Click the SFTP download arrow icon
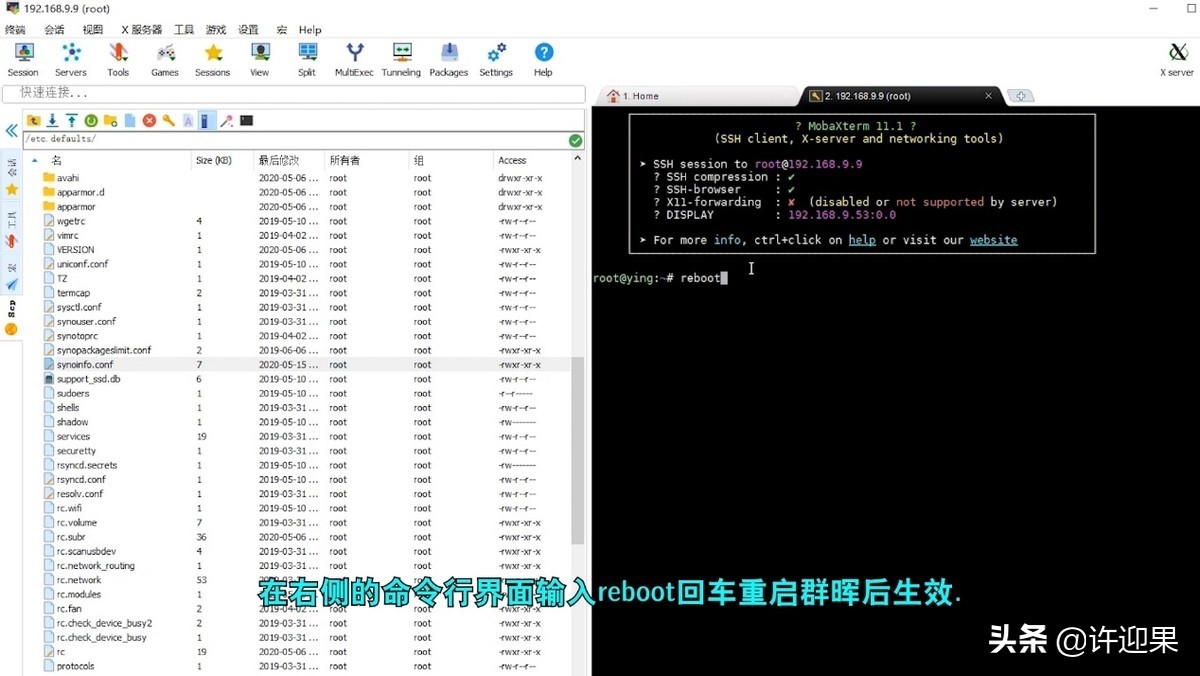 pyautogui.click(x=53, y=120)
